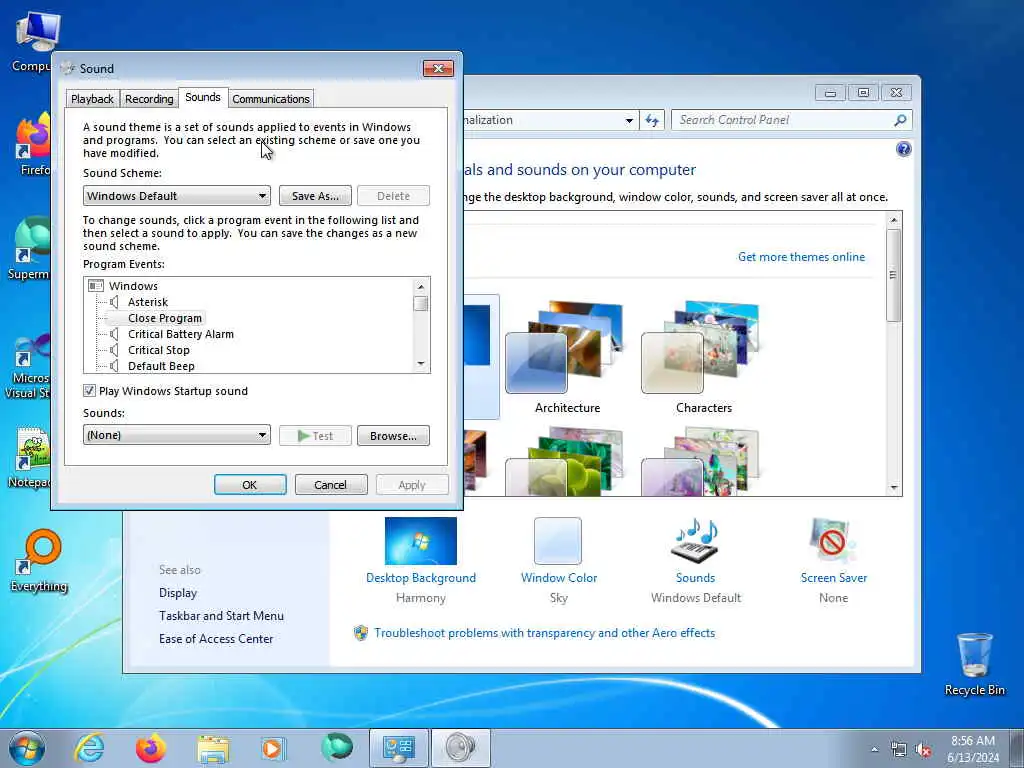This screenshot has width=1024, height=768.
Task: Select the Architecture theme thumbnail
Action: pos(565,346)
